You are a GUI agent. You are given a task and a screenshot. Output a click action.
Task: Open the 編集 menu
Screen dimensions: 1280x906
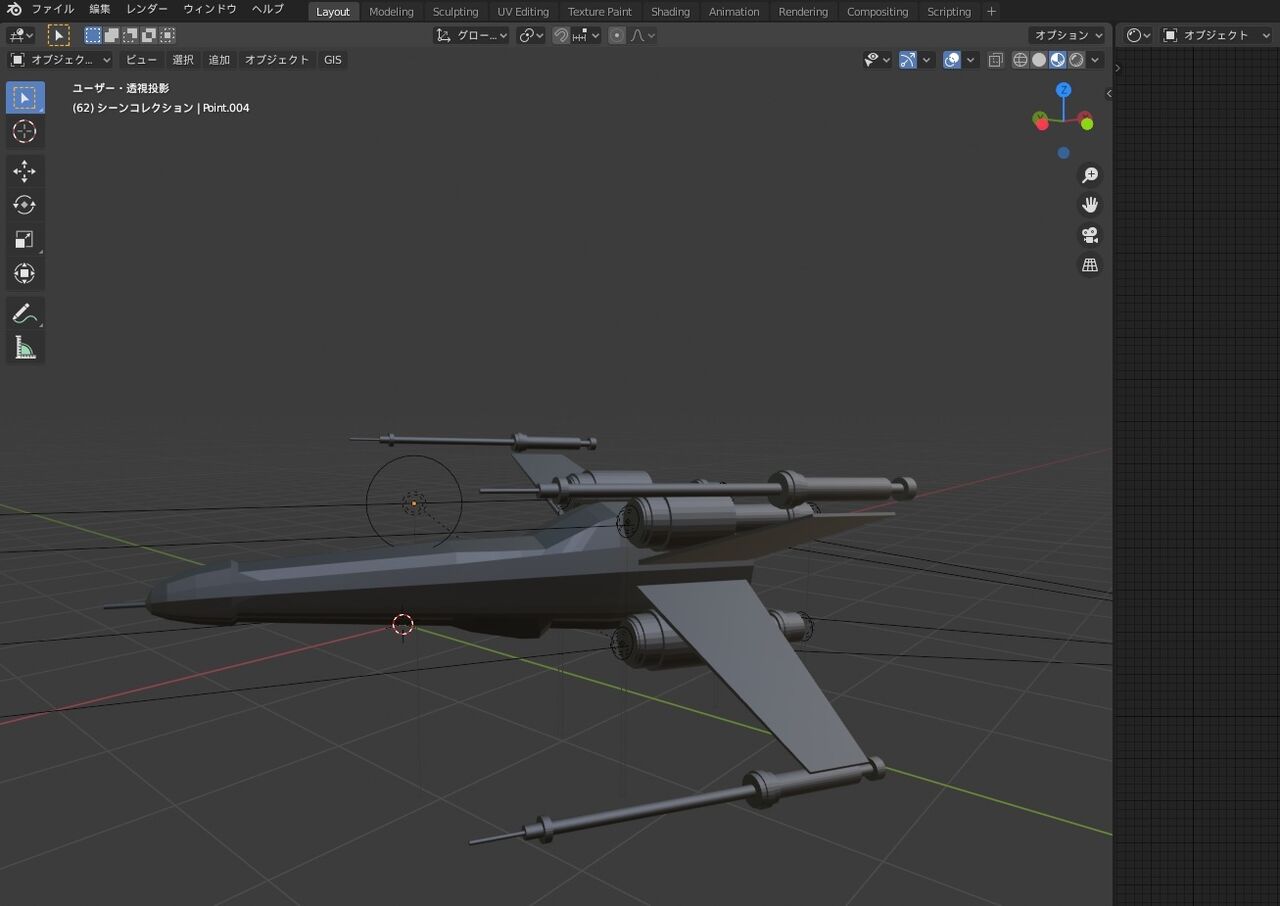click(100, 10)
